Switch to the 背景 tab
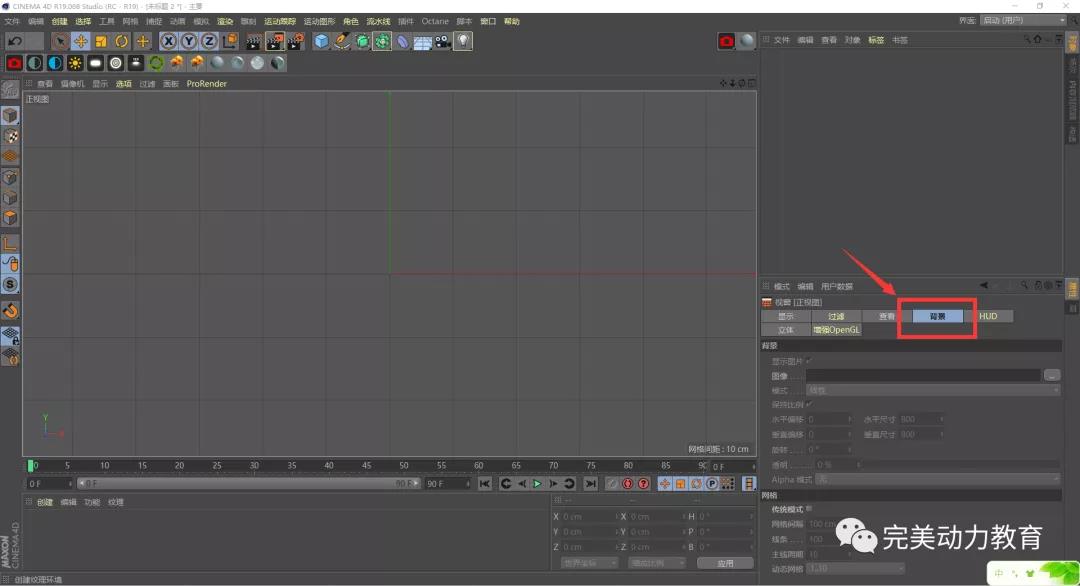 [937, 316]
